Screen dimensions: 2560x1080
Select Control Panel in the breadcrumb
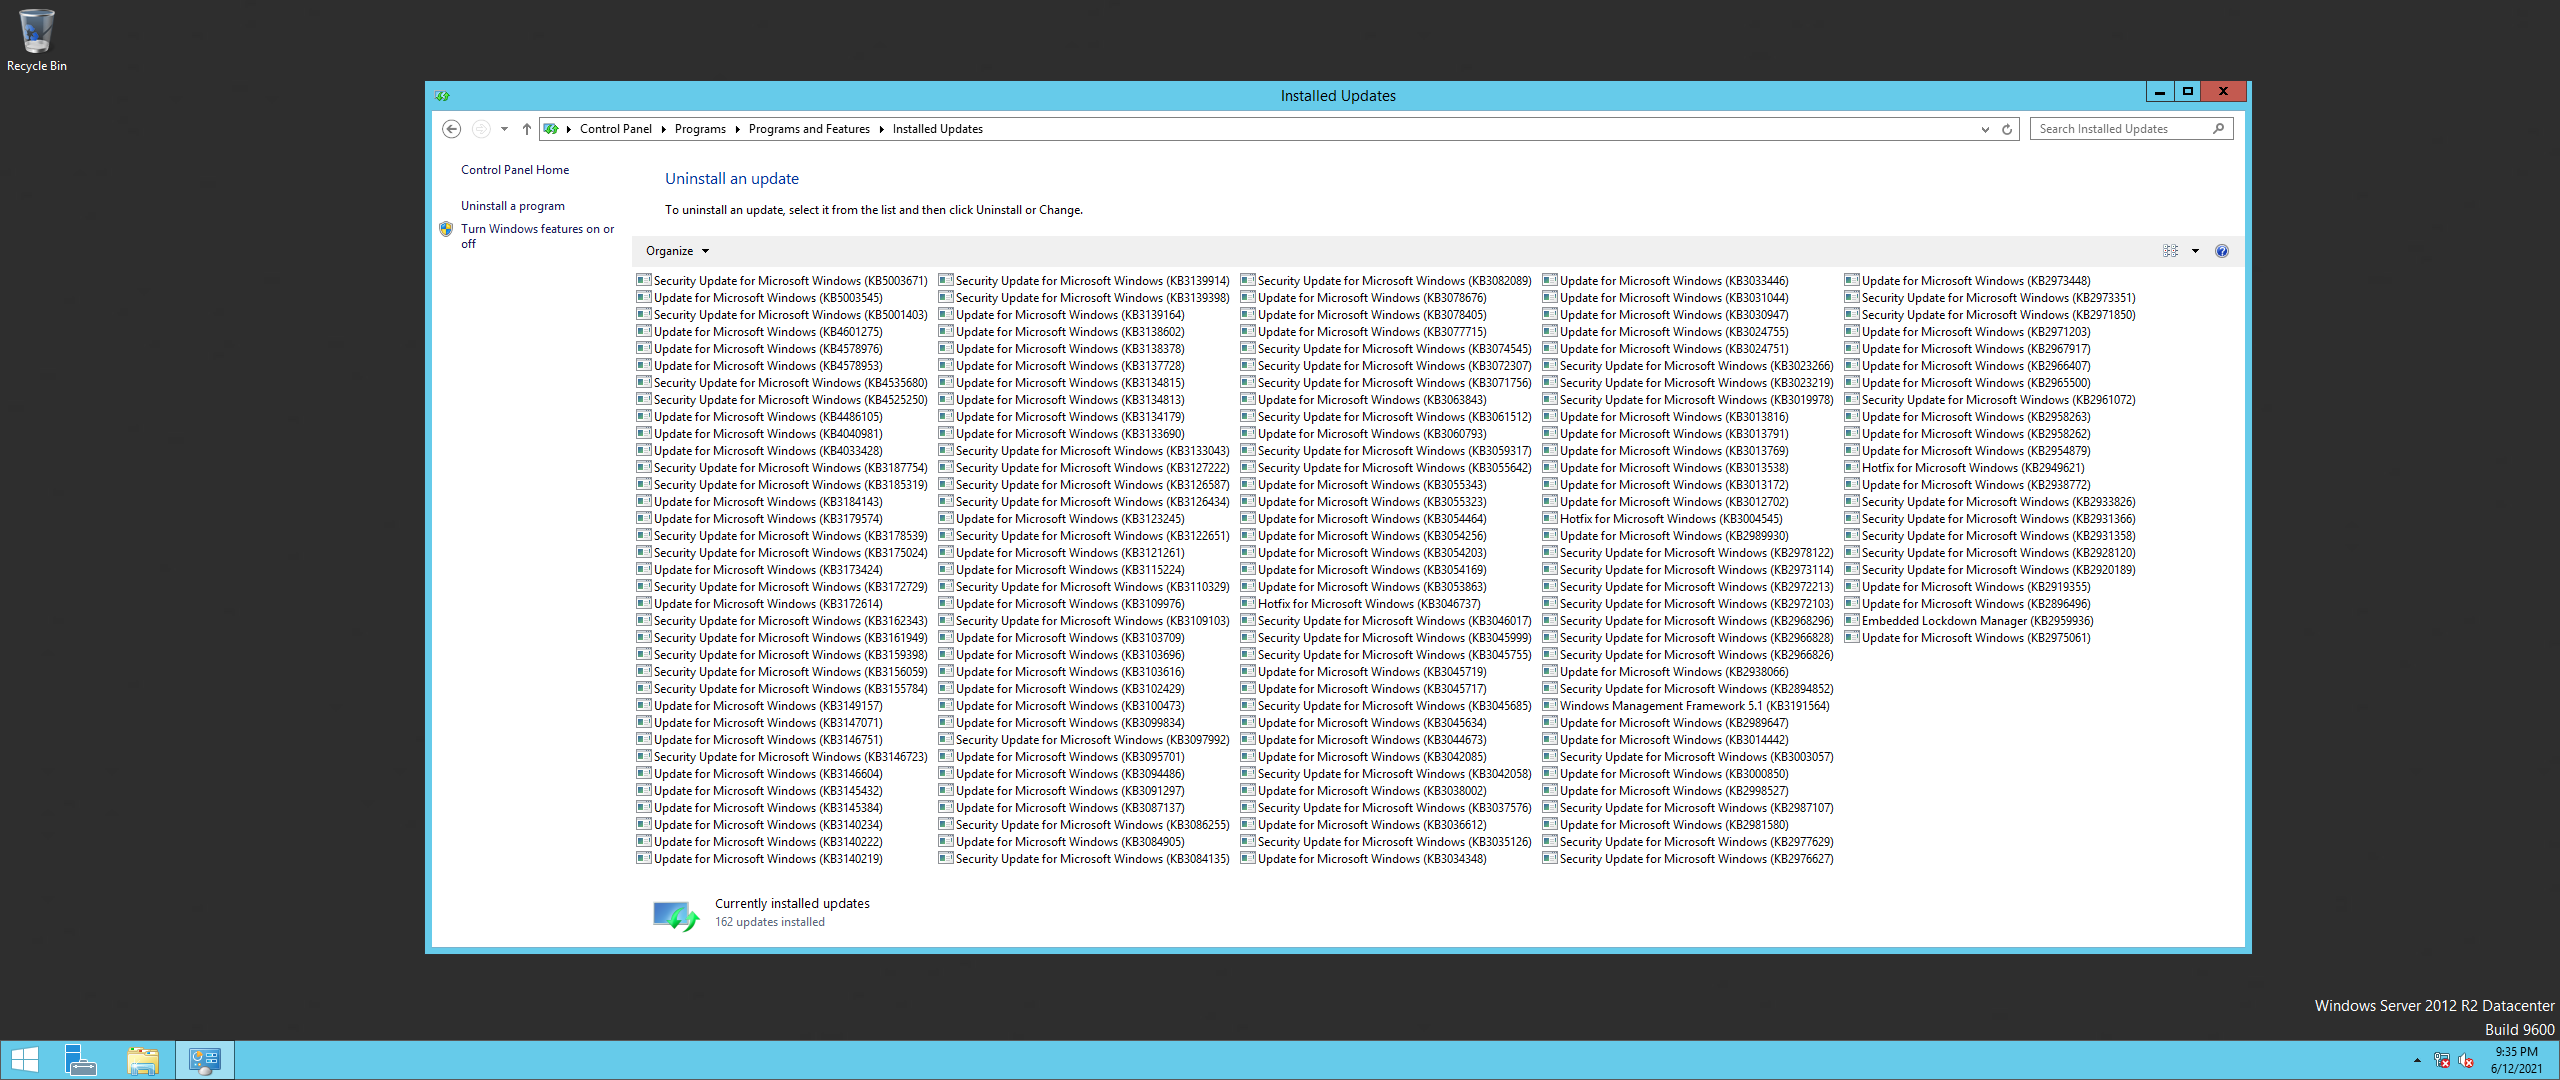coord(616,129)
